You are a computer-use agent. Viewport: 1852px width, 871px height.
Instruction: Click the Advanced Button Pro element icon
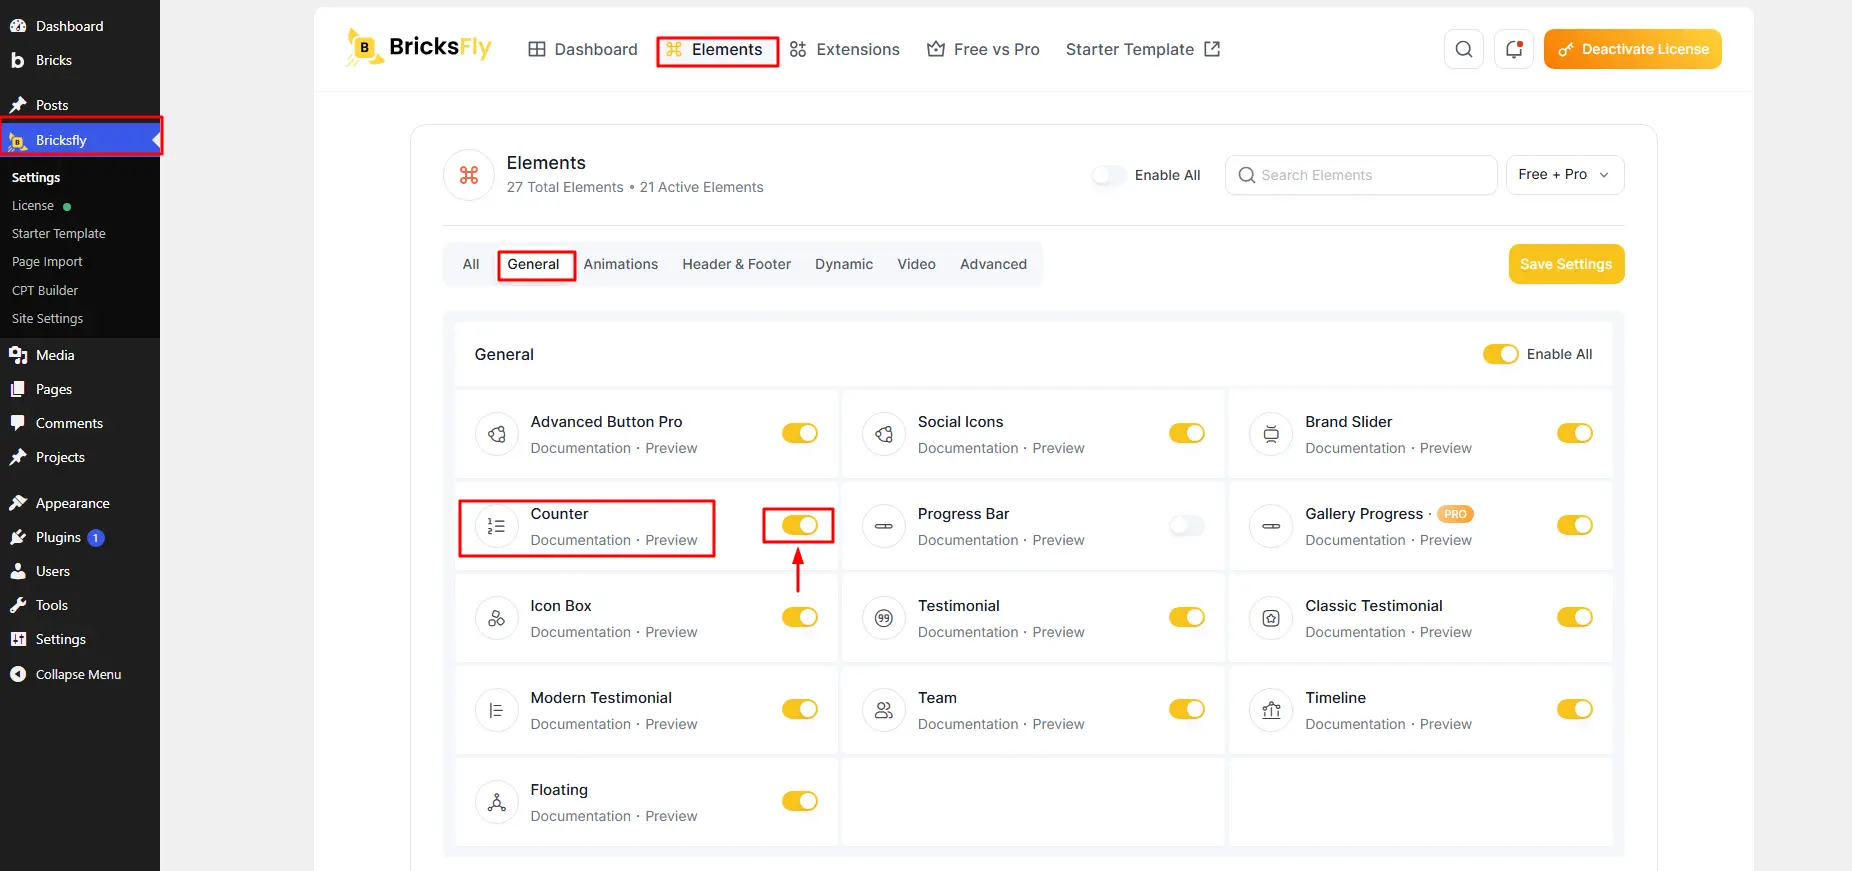[497, 434]
